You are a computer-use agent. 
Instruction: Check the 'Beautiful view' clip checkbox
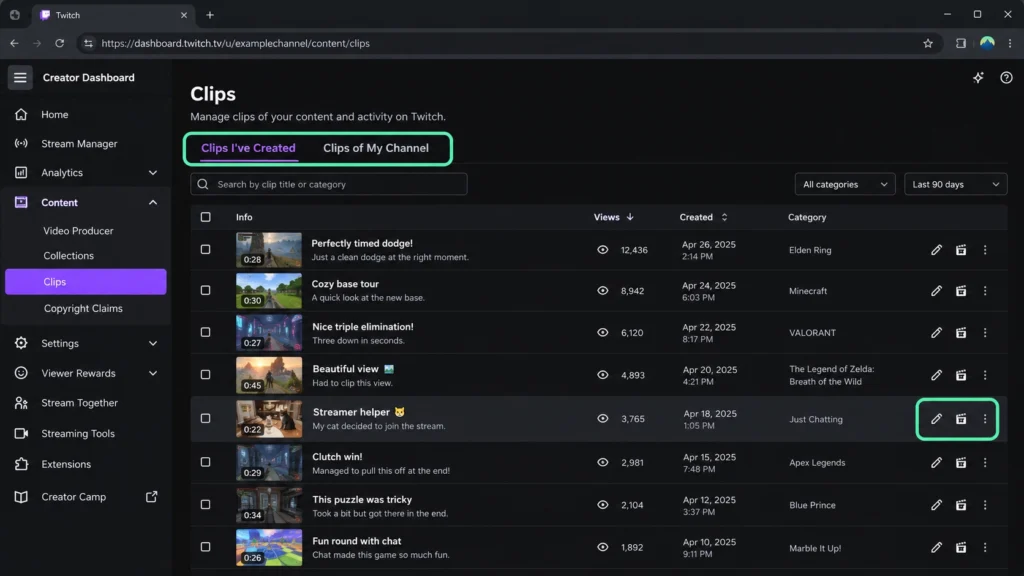click(205, 375)
